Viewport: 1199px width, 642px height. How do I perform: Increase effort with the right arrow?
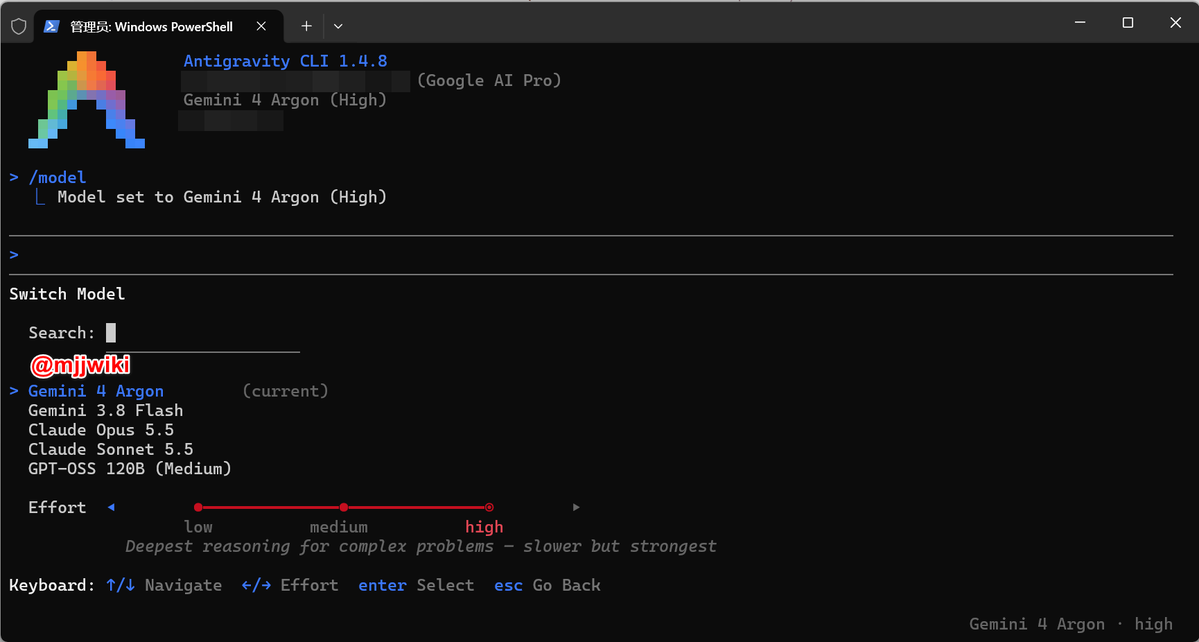[x=577, y=507]
